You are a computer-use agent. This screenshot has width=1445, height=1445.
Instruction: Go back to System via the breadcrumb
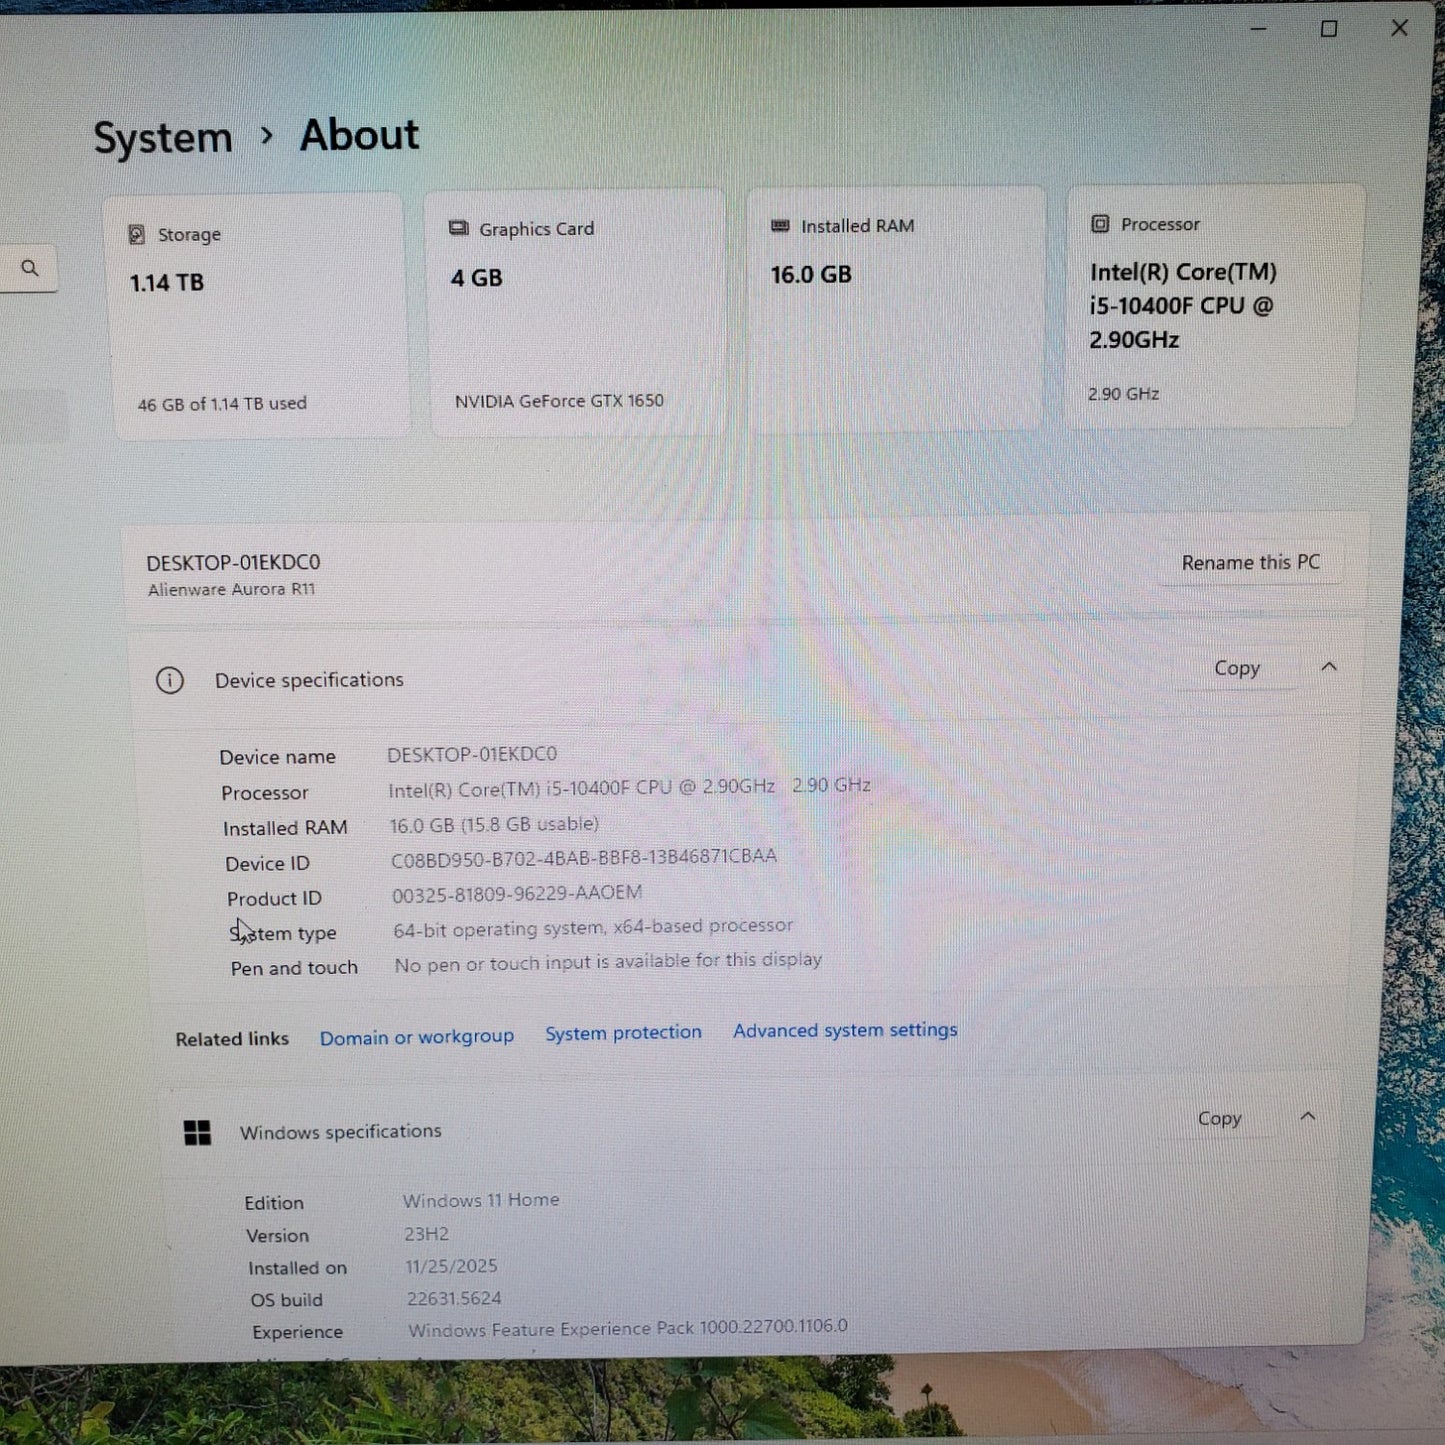163,138
